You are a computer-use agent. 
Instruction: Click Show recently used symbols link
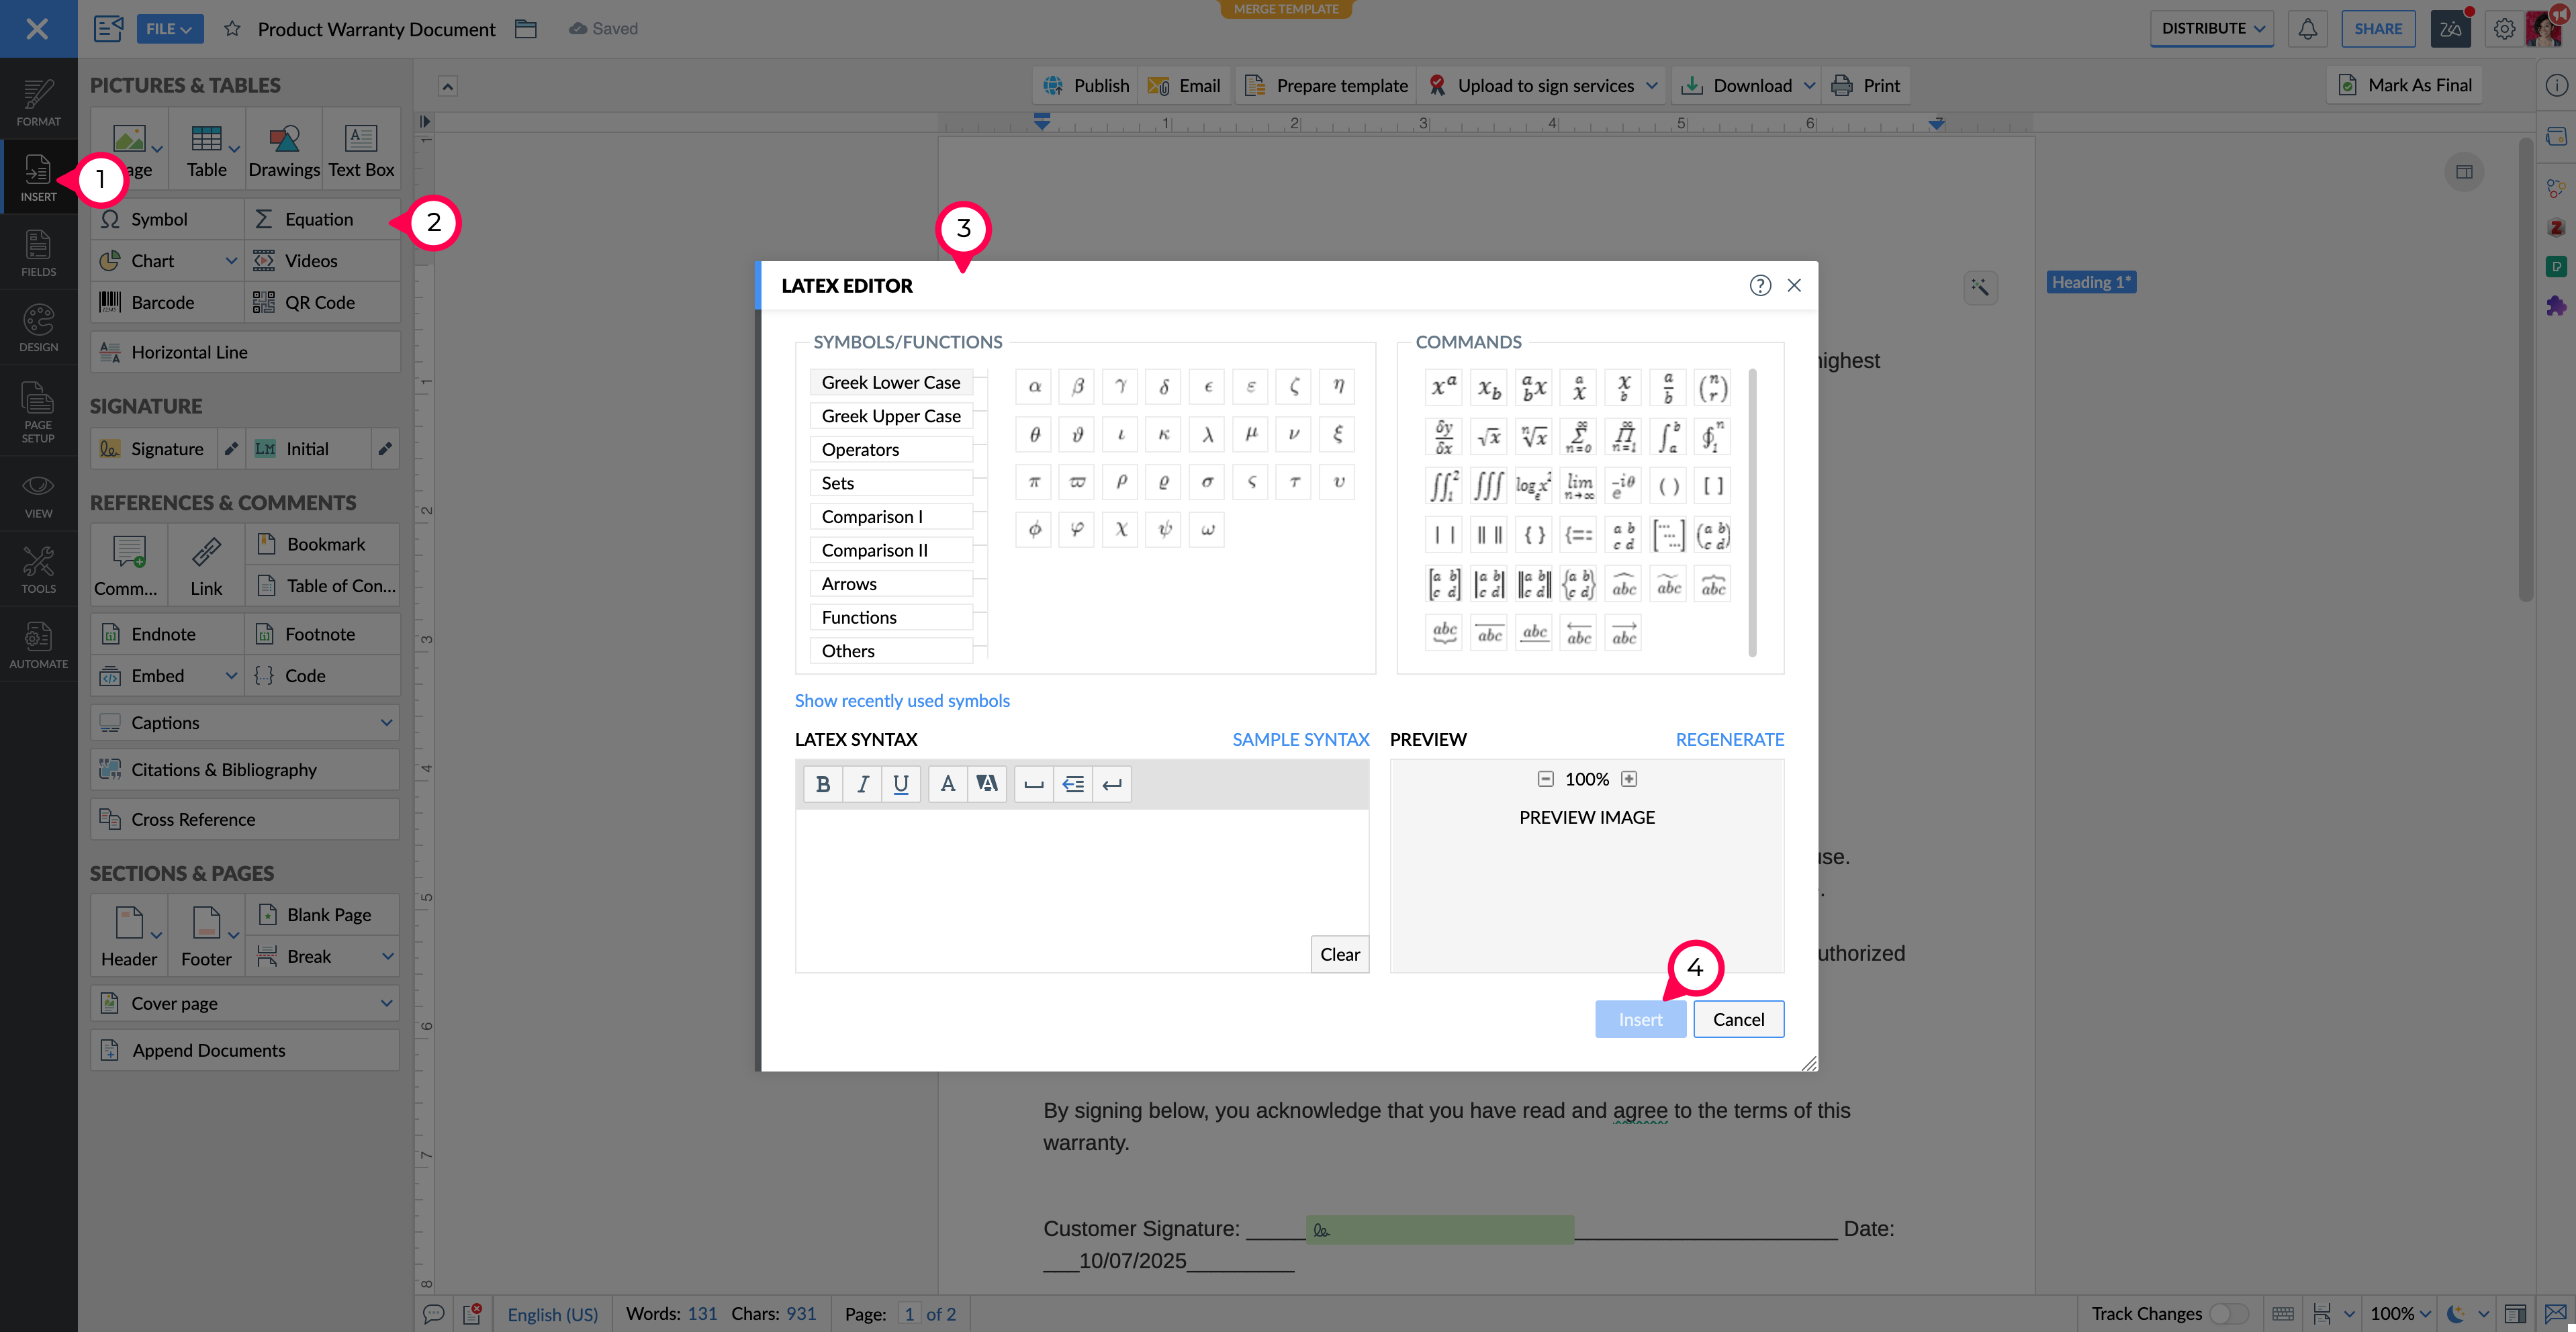[x=902, y=701]
